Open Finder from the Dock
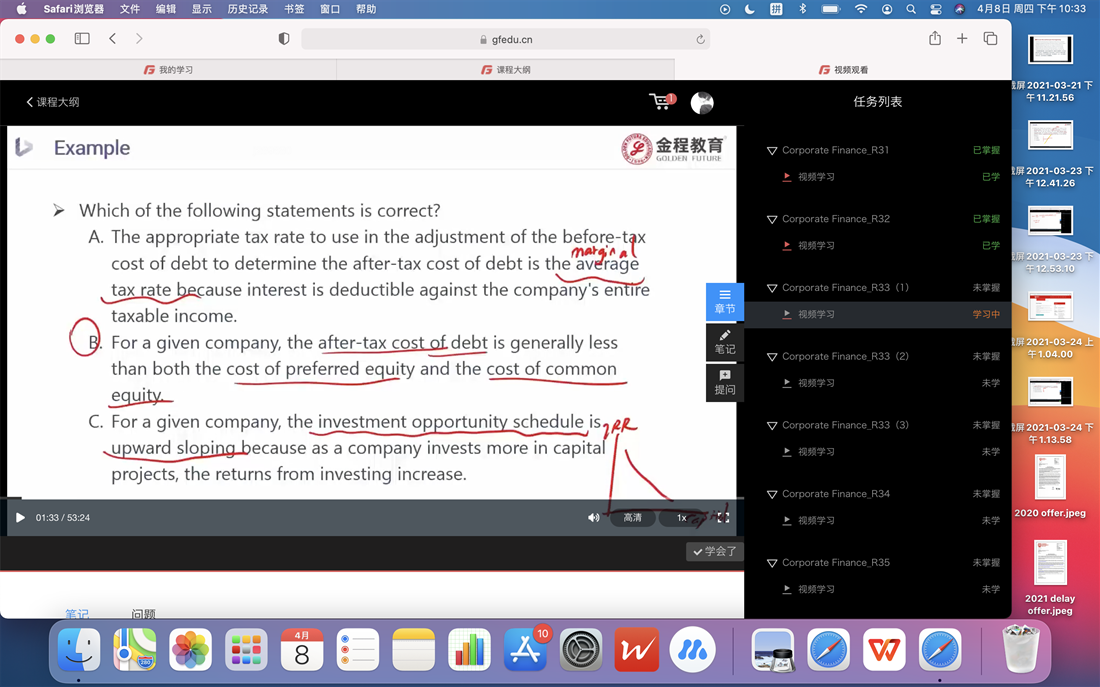1100x687 pixels. click(x=79, y=650)
